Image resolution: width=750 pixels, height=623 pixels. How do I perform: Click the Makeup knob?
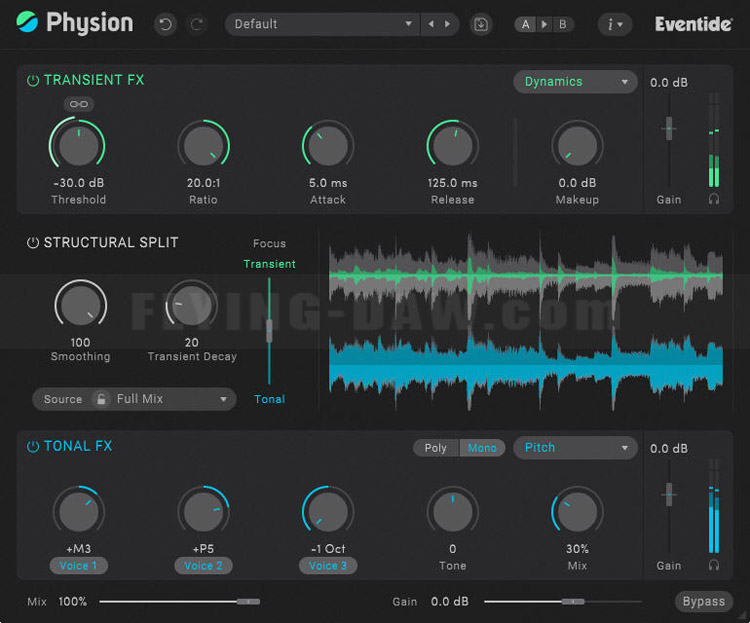click(577, 145)
